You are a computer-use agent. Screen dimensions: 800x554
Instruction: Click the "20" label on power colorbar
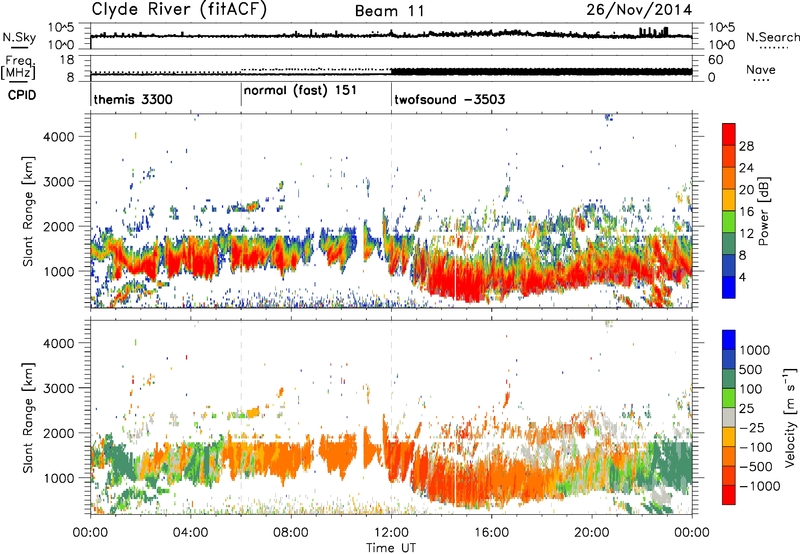pos(746,190)
